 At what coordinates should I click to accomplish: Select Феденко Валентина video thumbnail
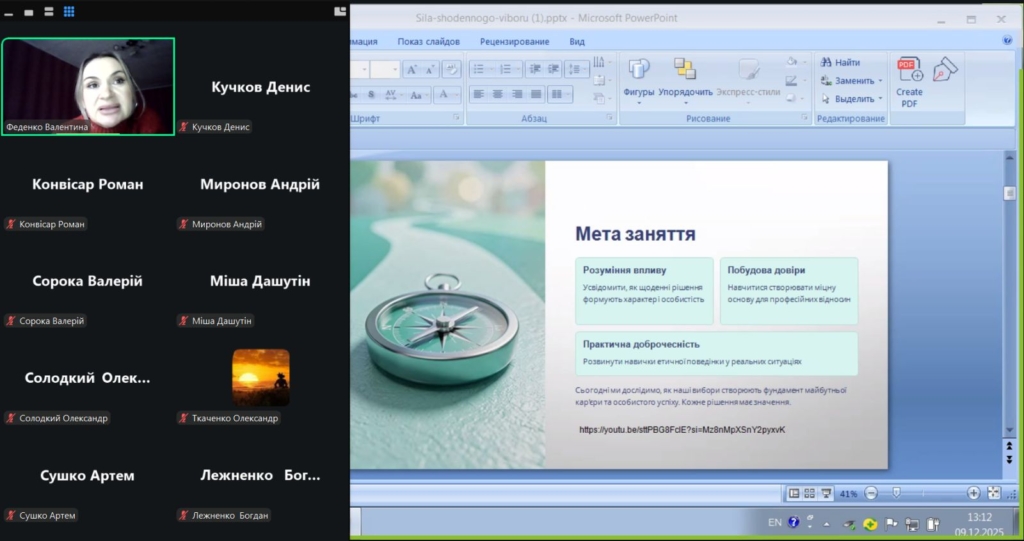[88, 86]
